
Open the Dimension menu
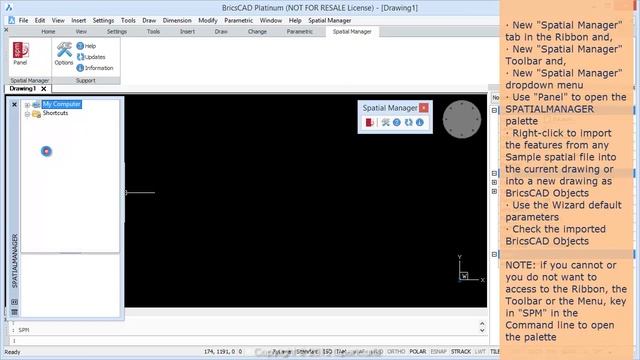click(x=177, y=20)
